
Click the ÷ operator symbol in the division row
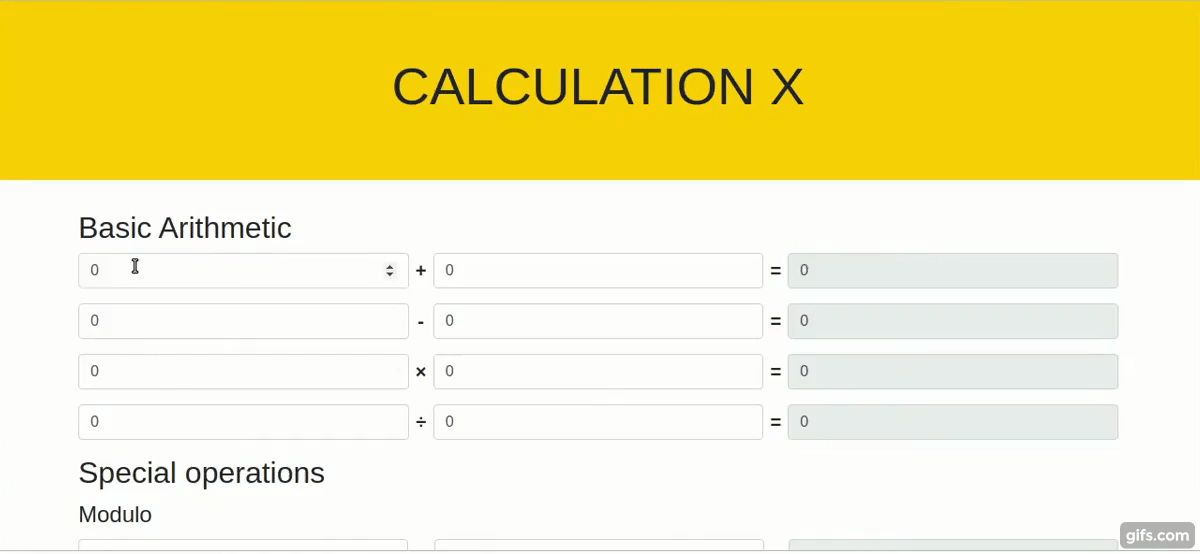click(x=421, y=422)
